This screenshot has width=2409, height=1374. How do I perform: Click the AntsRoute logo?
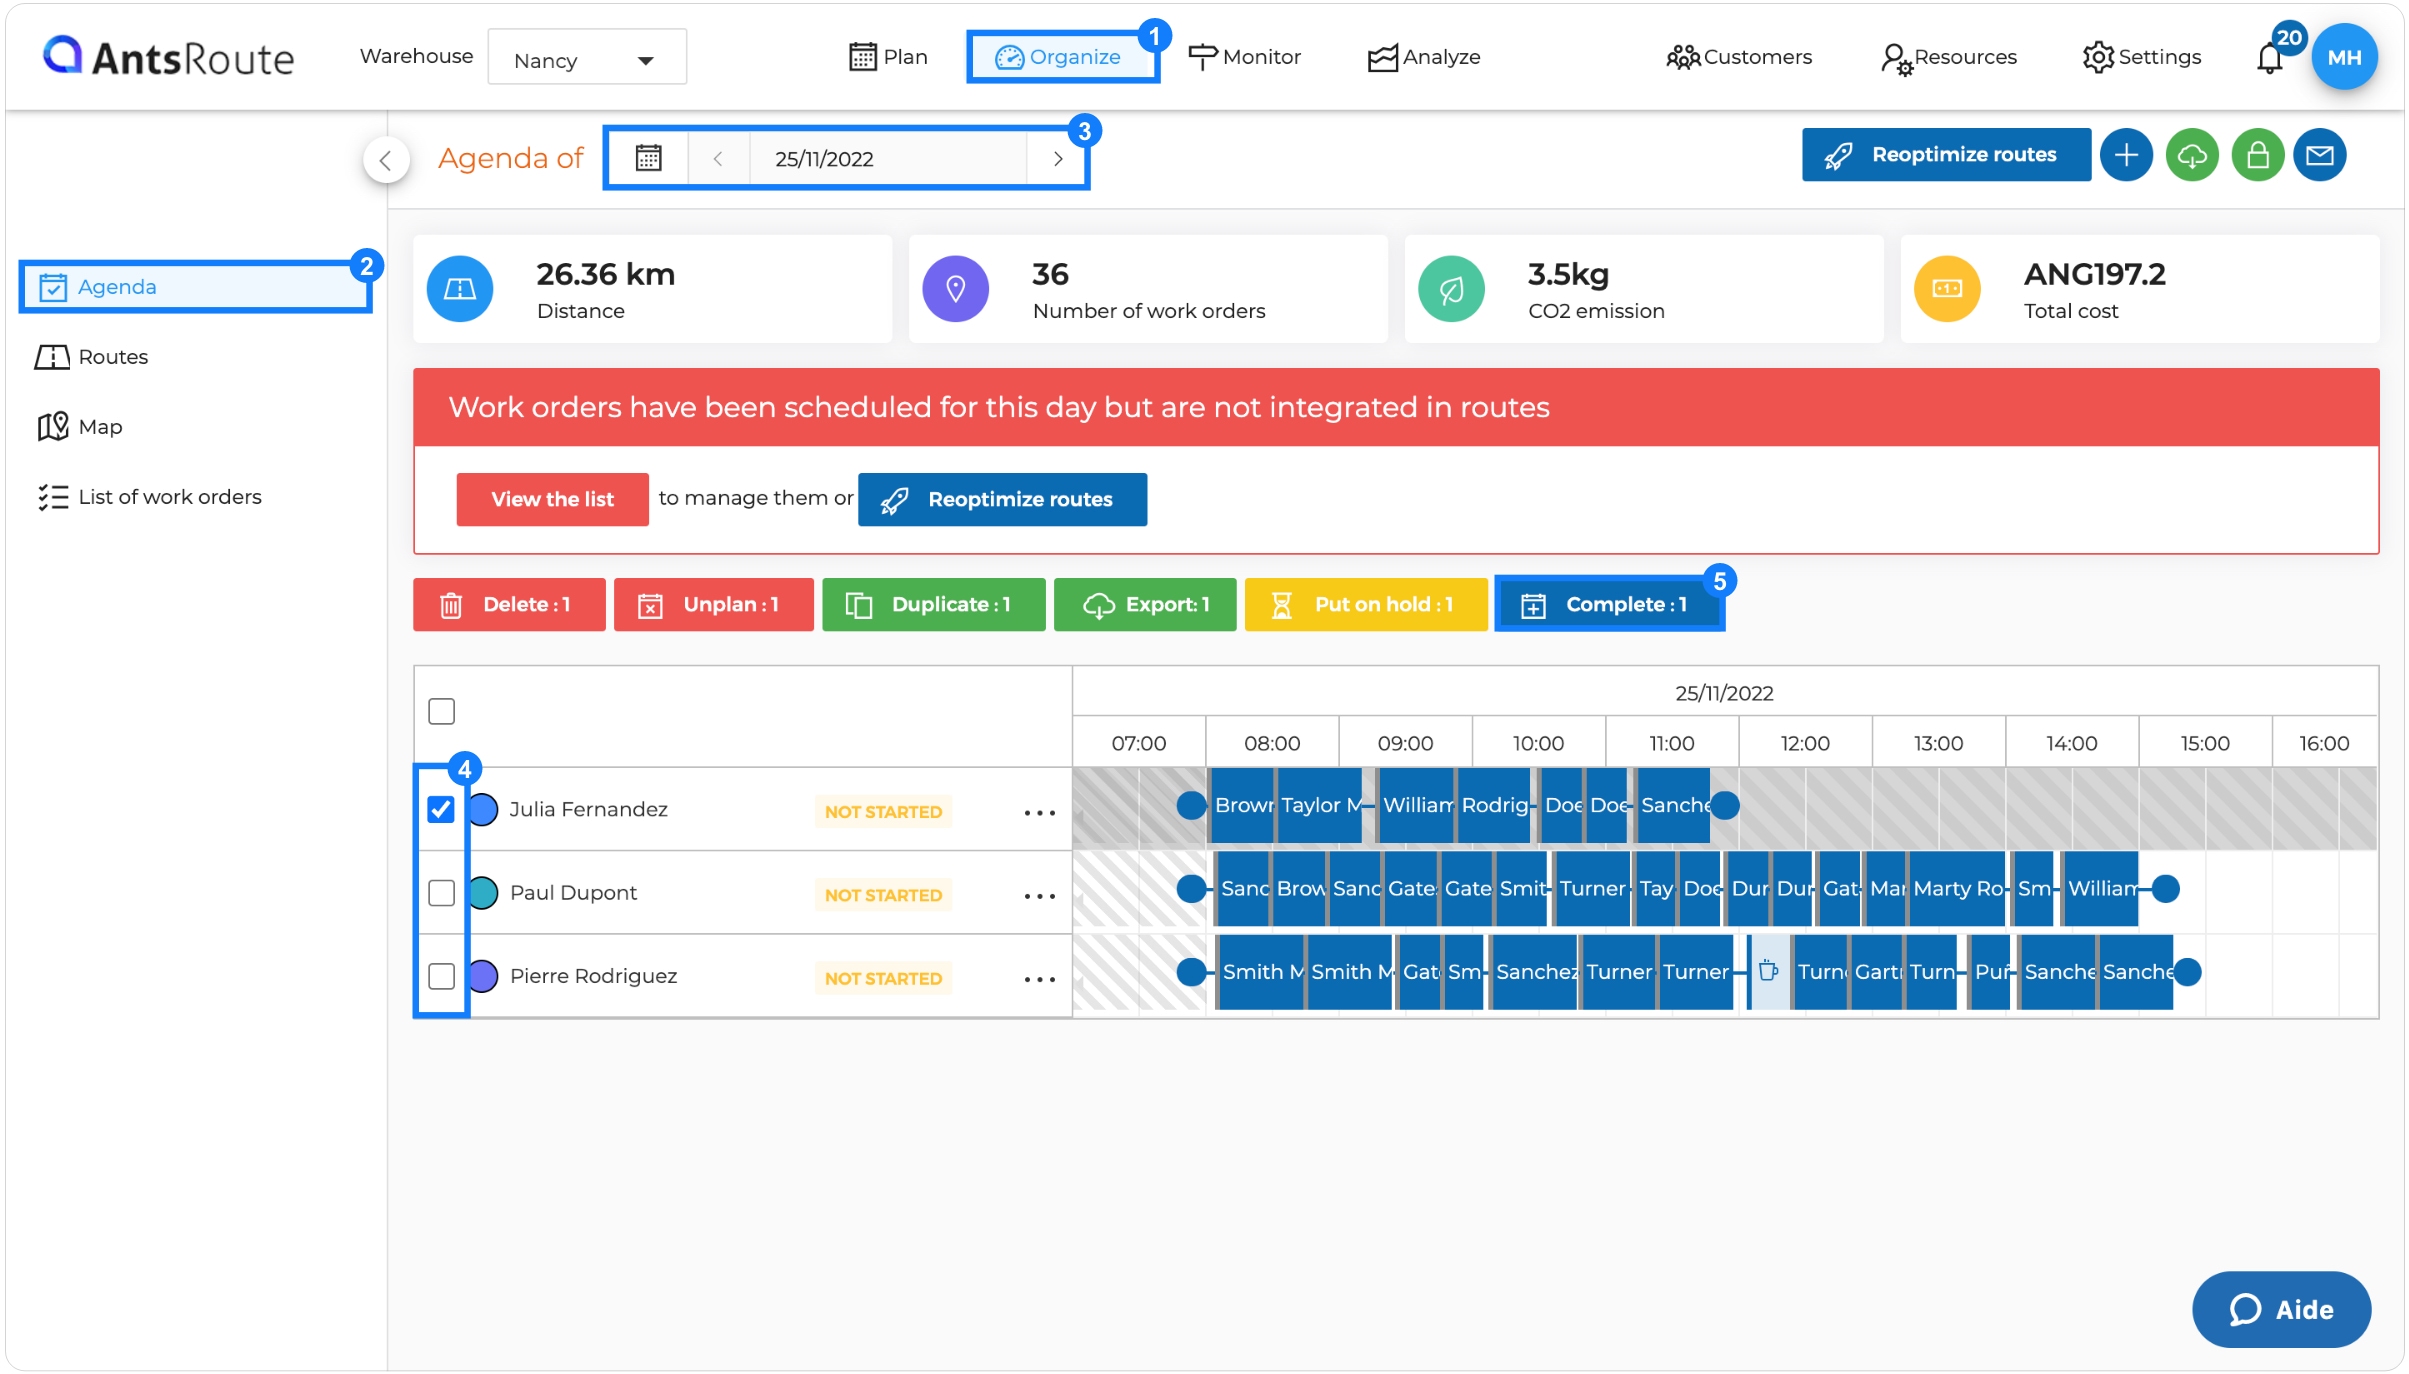(168, 57)
